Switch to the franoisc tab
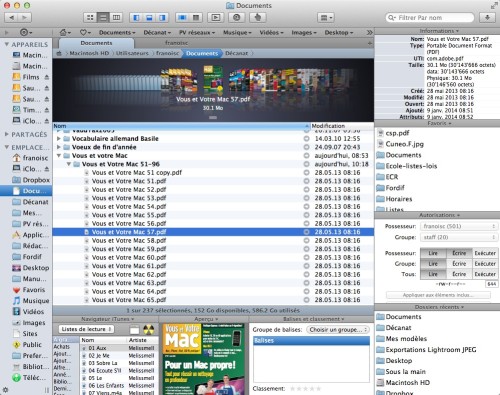Screen dimensions: 500x395 pyautogui.click(x=176, y=43)
